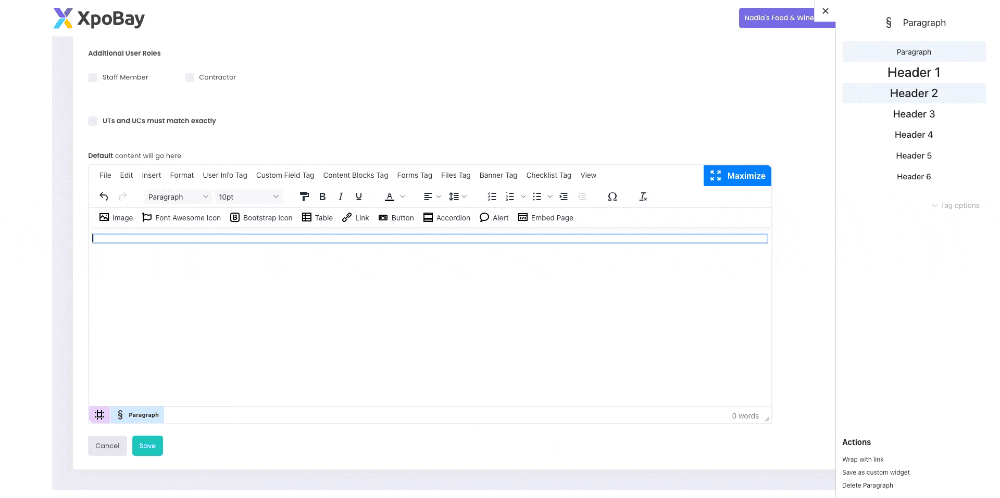Click the underline formatting icon
This screenshot has width=1000, height=498.
359,197
